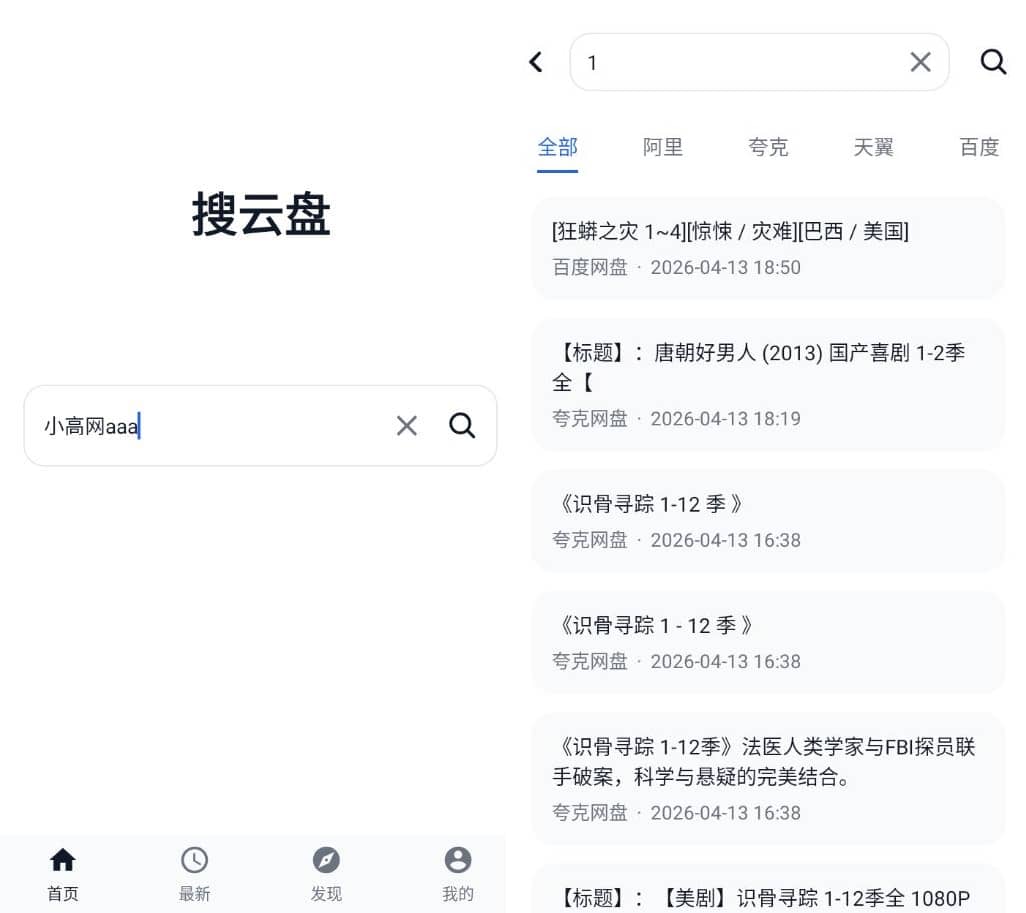Switch to the 阿里 tab

[663, 147]
